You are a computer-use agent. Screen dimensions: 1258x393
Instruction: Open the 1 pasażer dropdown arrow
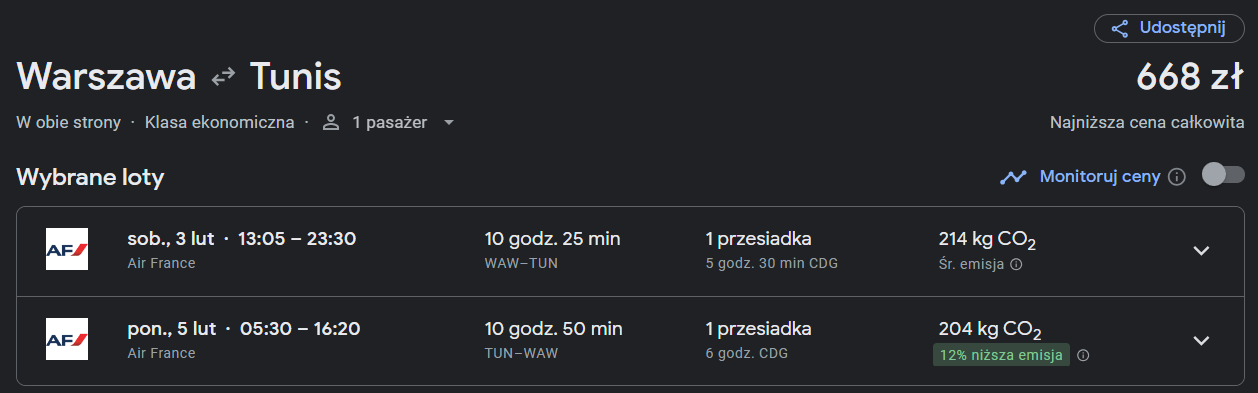coord(449,123)
